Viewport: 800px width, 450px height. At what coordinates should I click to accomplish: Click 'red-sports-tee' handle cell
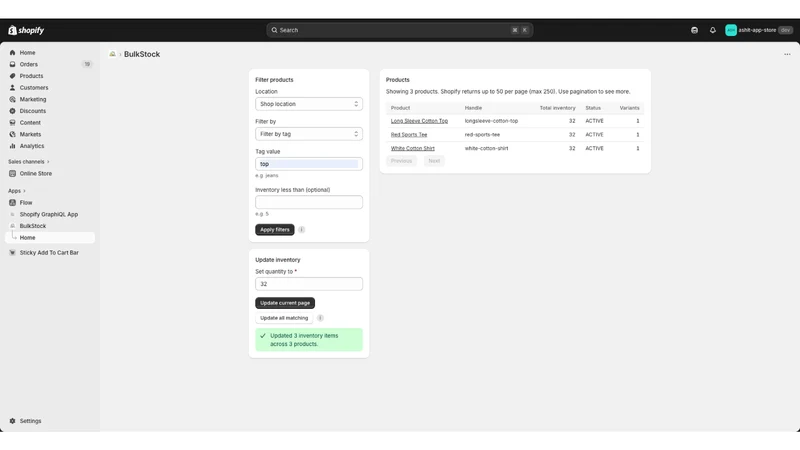[482, 135]
